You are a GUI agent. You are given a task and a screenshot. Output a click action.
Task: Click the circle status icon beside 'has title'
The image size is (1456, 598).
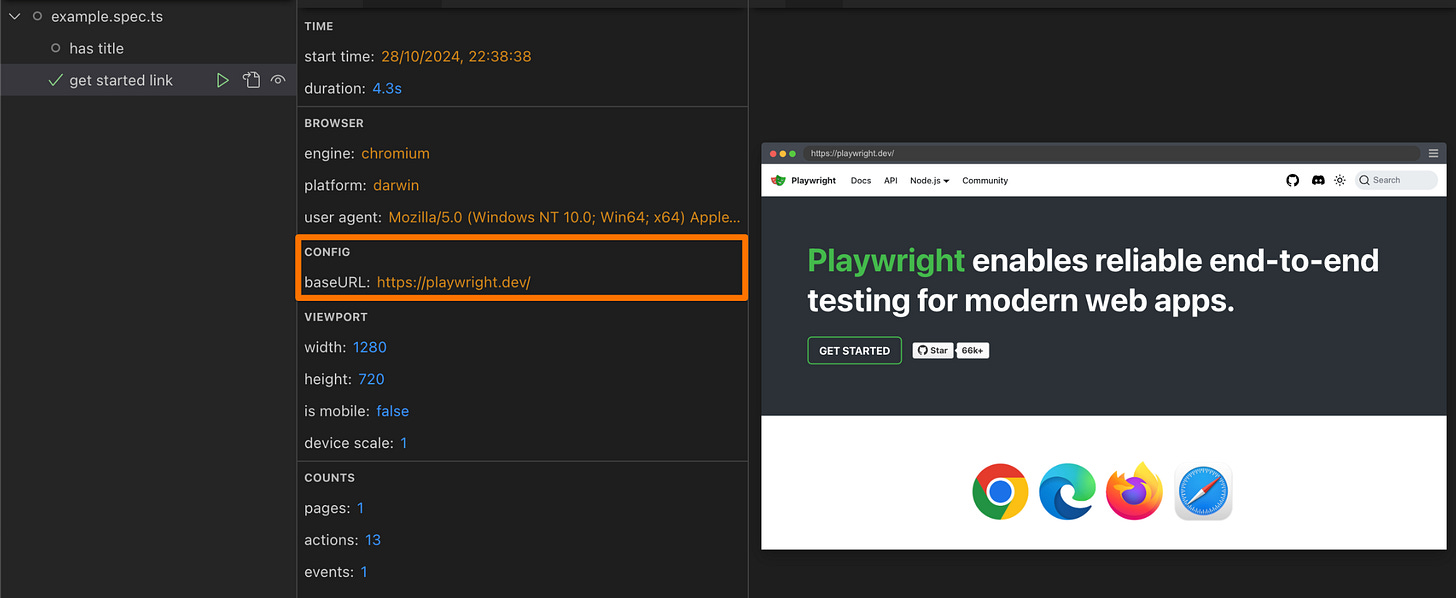[x=56, y=48]
